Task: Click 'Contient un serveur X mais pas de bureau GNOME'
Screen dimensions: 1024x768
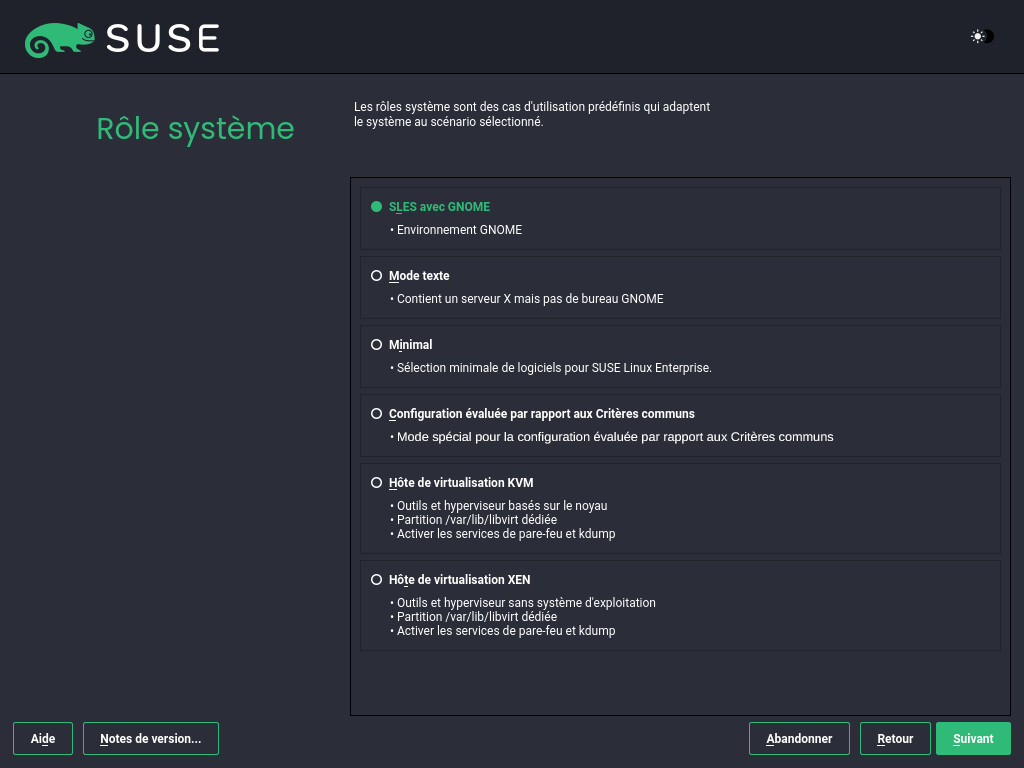Action: pos(530,298)
